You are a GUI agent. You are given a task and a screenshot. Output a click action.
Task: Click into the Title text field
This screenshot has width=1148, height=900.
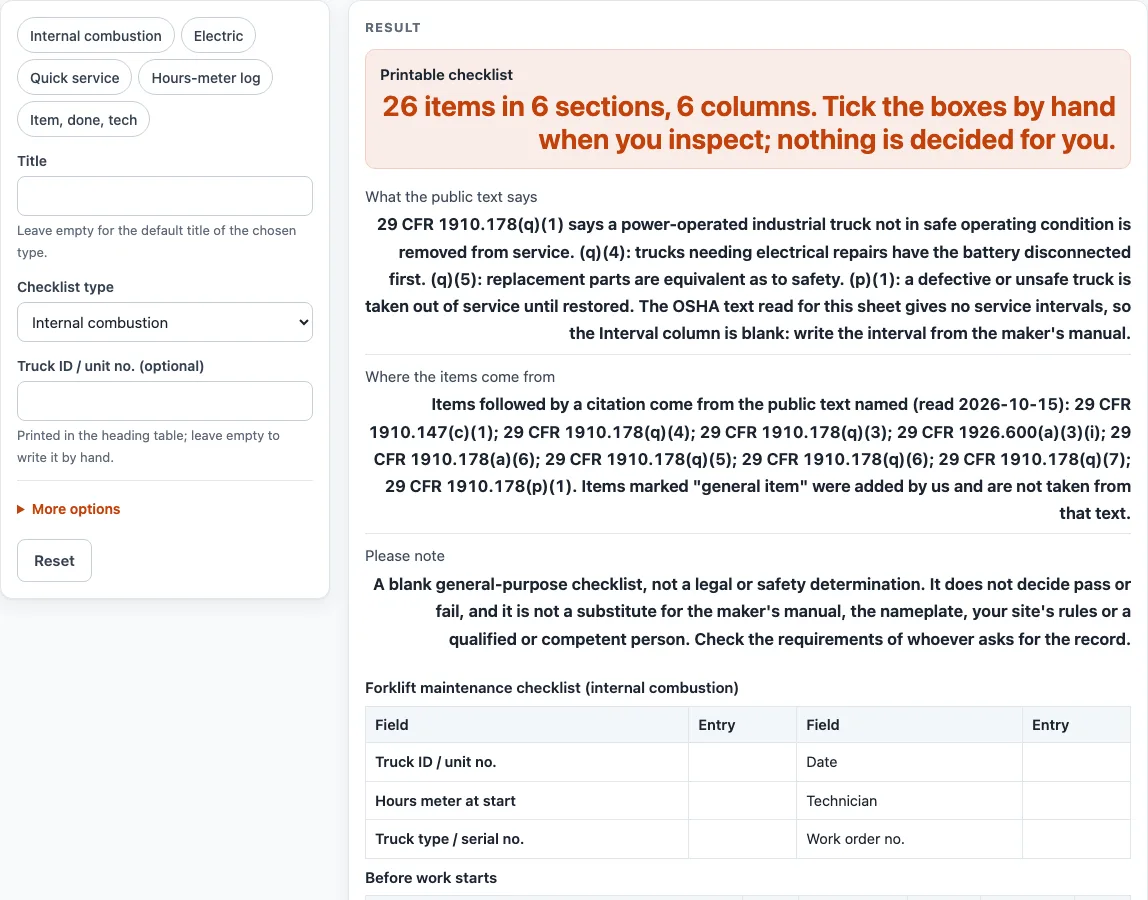tap(165, 196)
